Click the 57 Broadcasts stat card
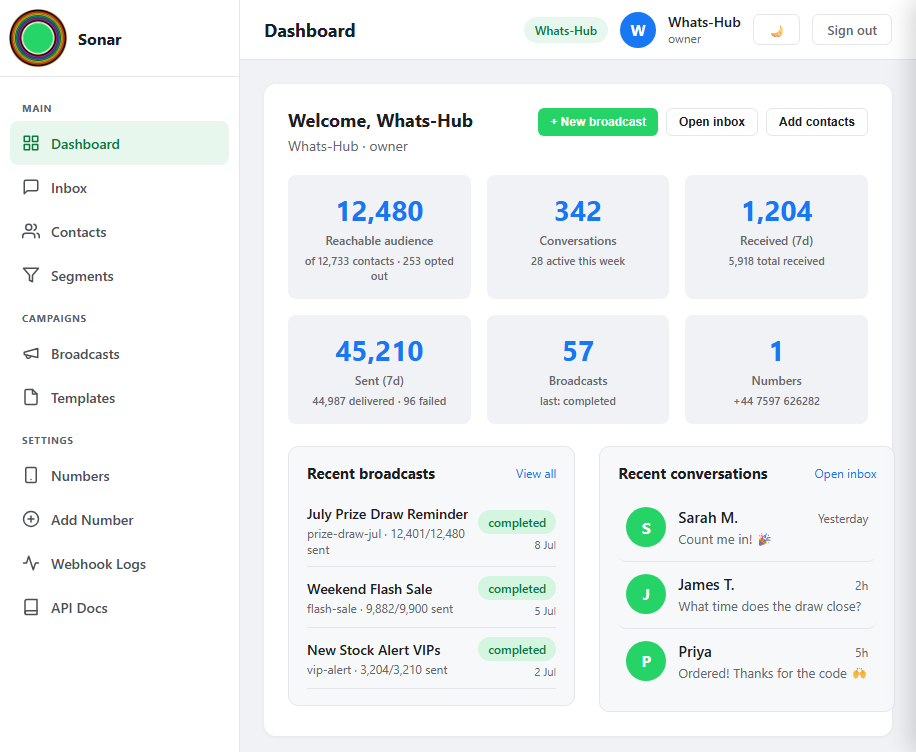This screenshot has width=916, height=752. tap(578, 369)
